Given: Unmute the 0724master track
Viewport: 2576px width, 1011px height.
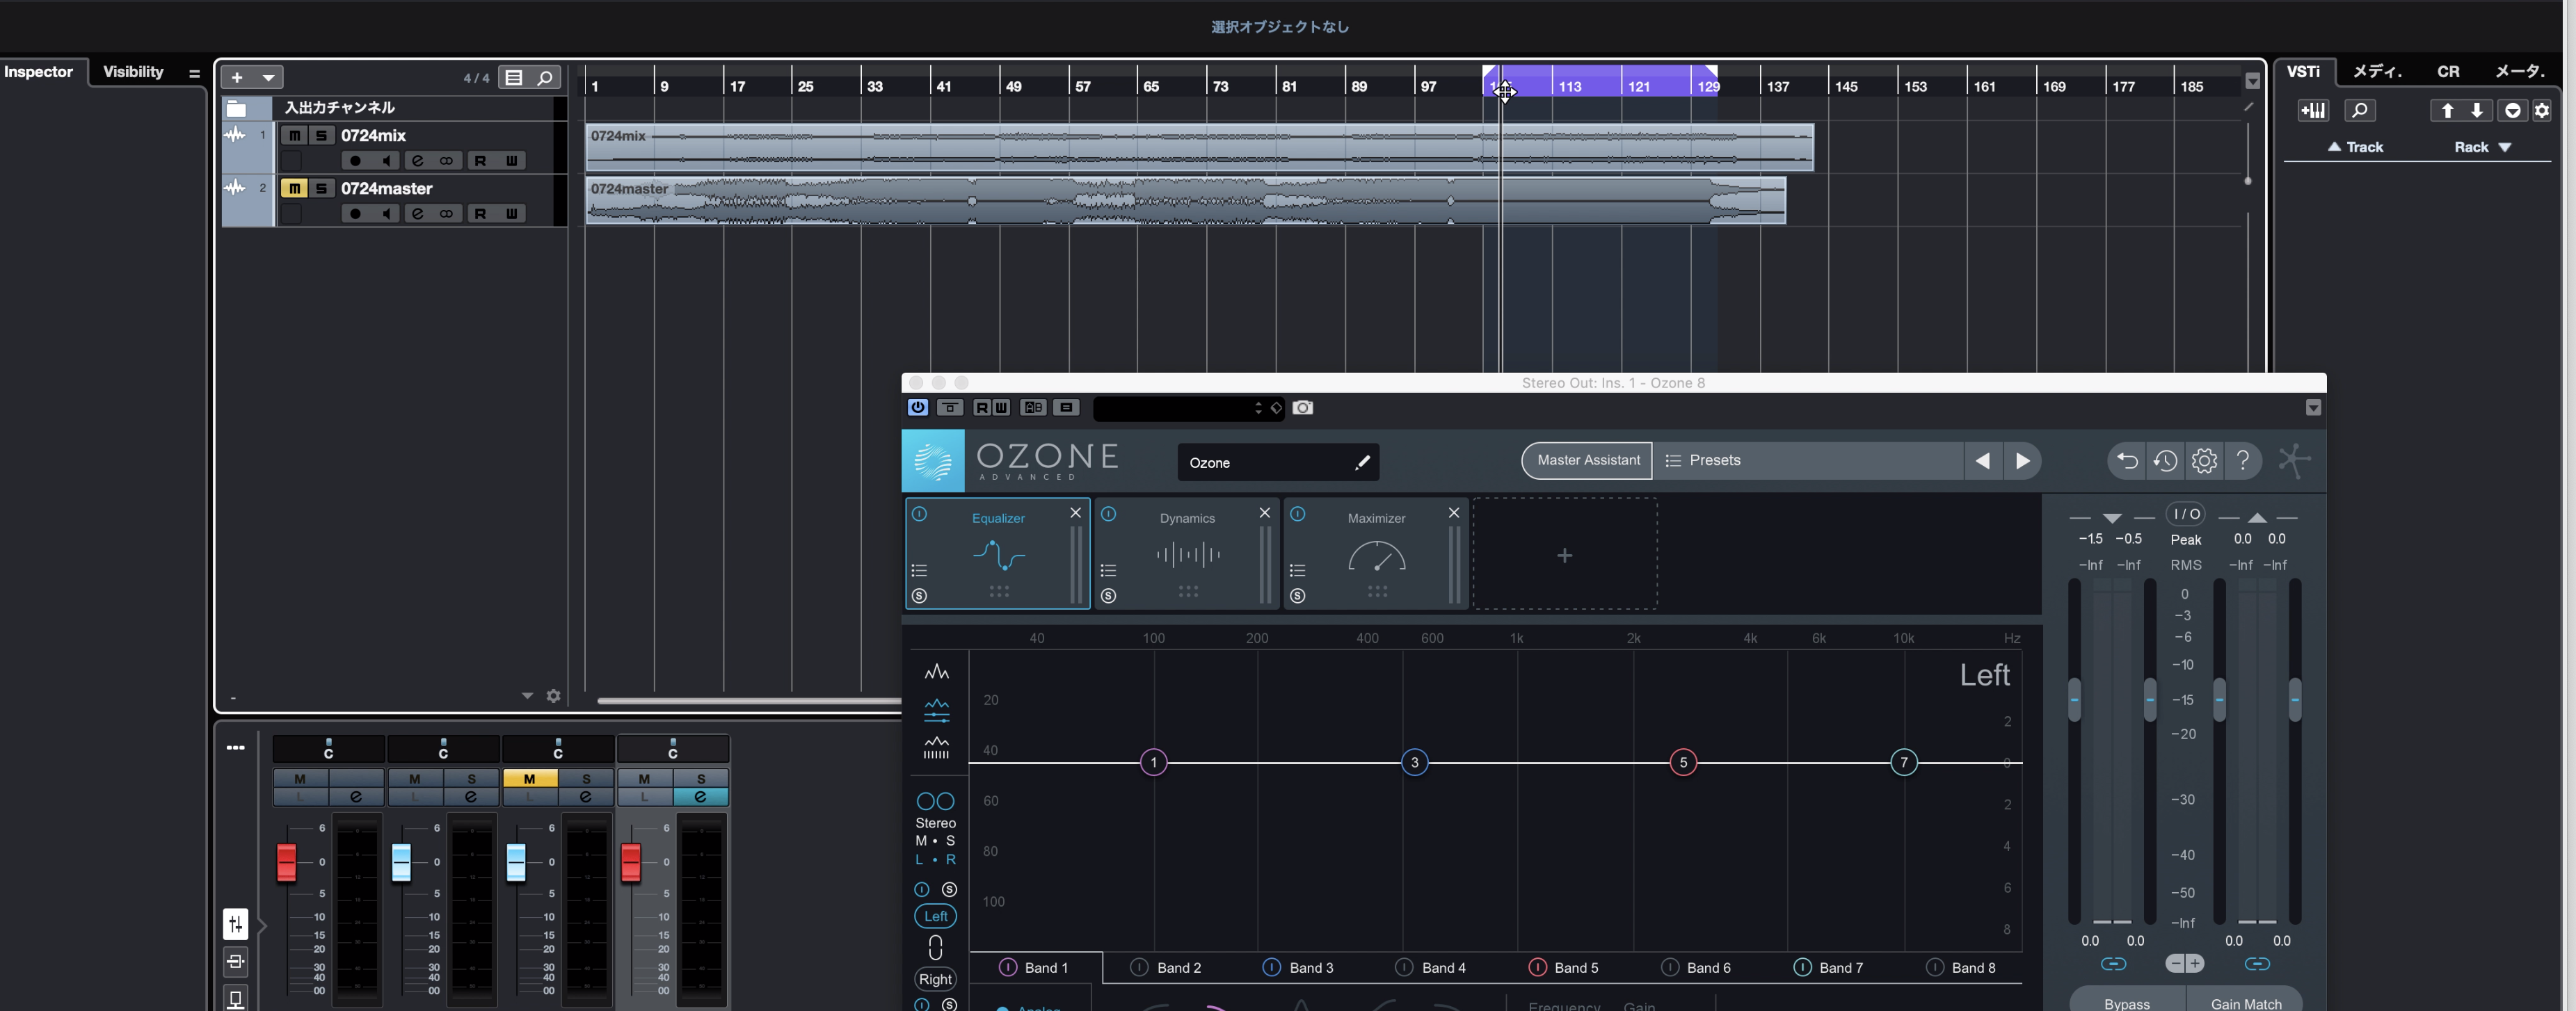Looking at the screenshot, I should (x=294, y=188).
